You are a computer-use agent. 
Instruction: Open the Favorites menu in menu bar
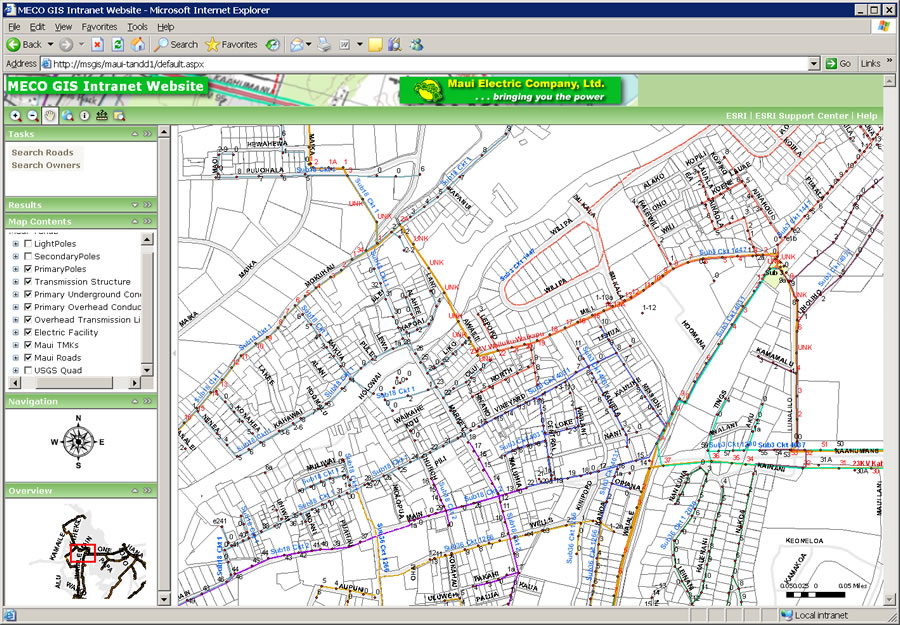pyautogui.click(x=99, y=27)
